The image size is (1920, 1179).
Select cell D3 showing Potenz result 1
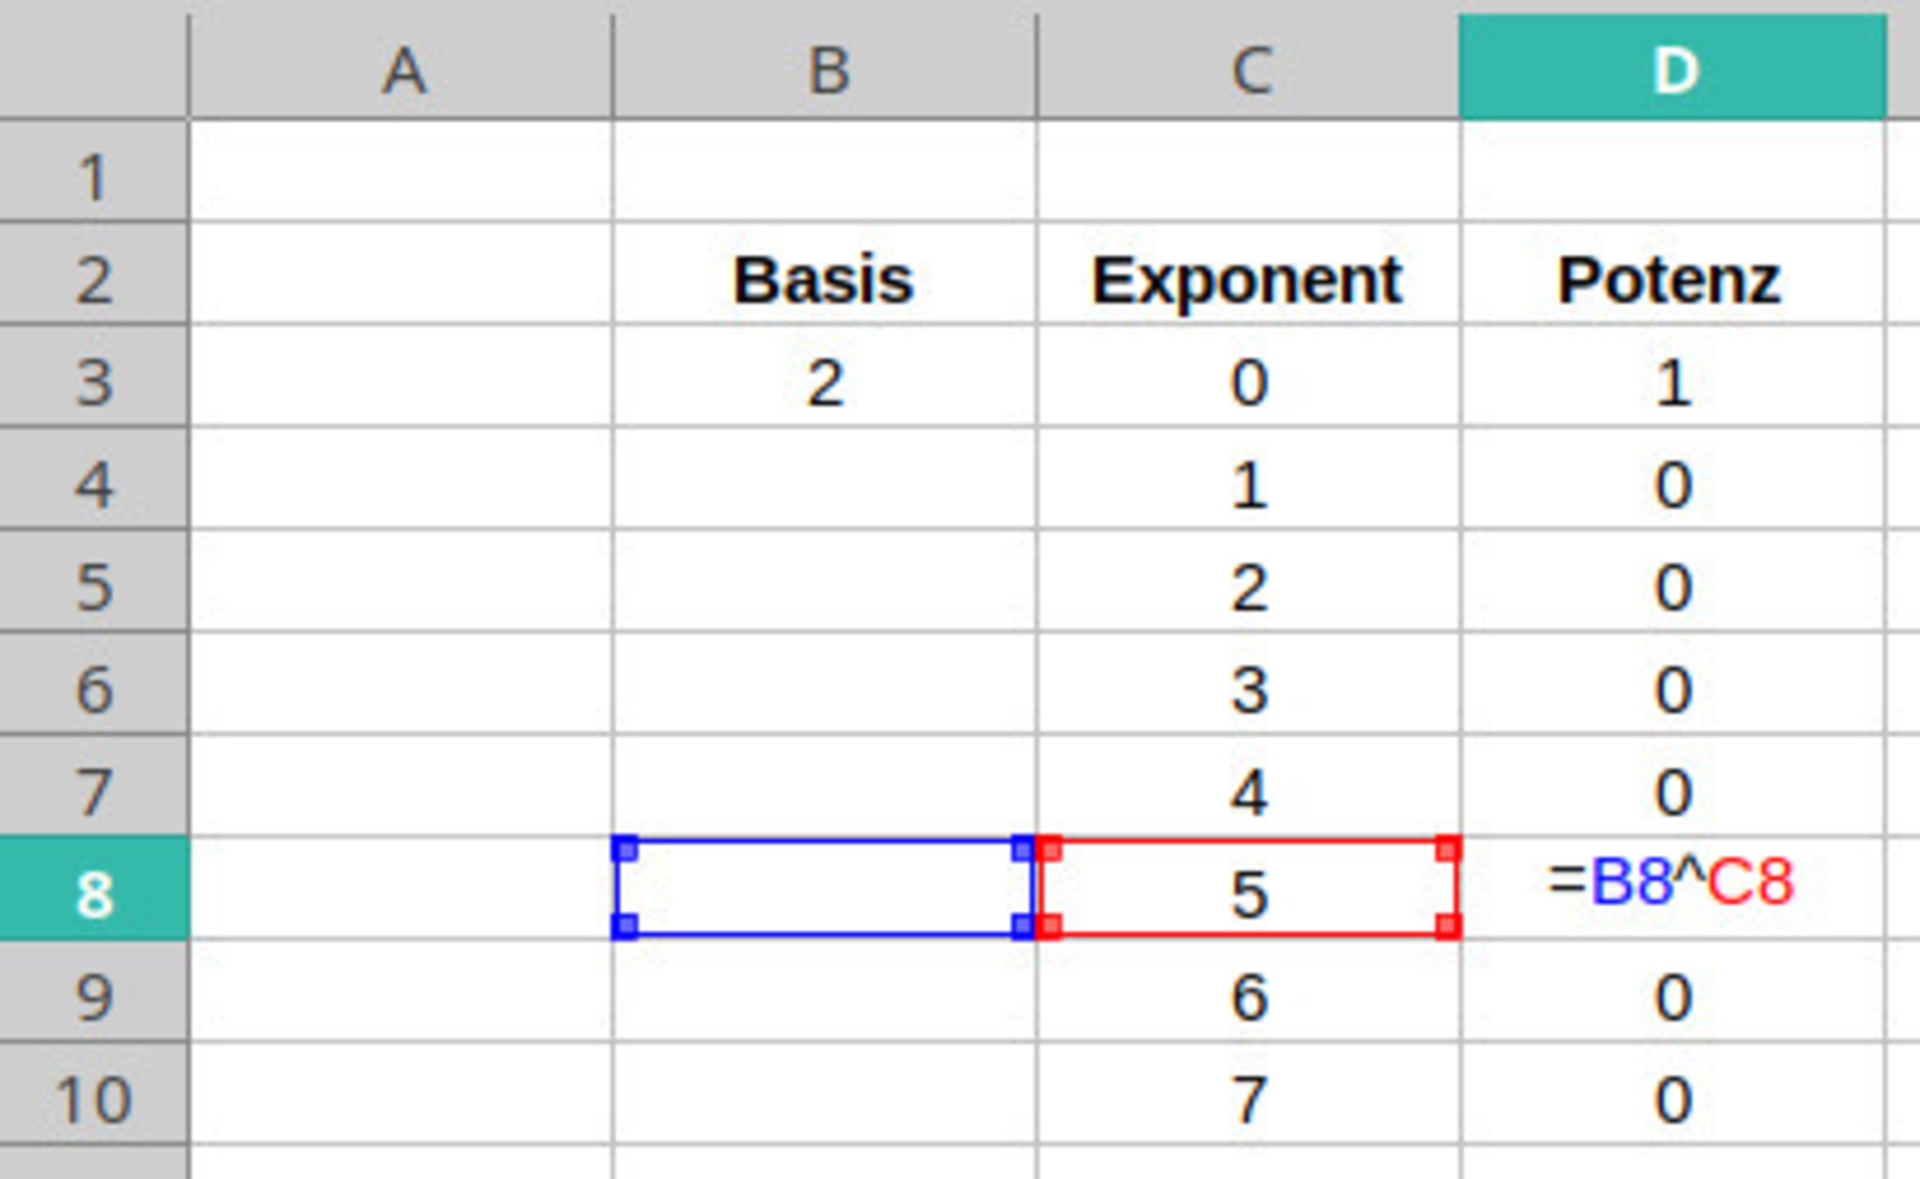click(x=1672, y=382)
